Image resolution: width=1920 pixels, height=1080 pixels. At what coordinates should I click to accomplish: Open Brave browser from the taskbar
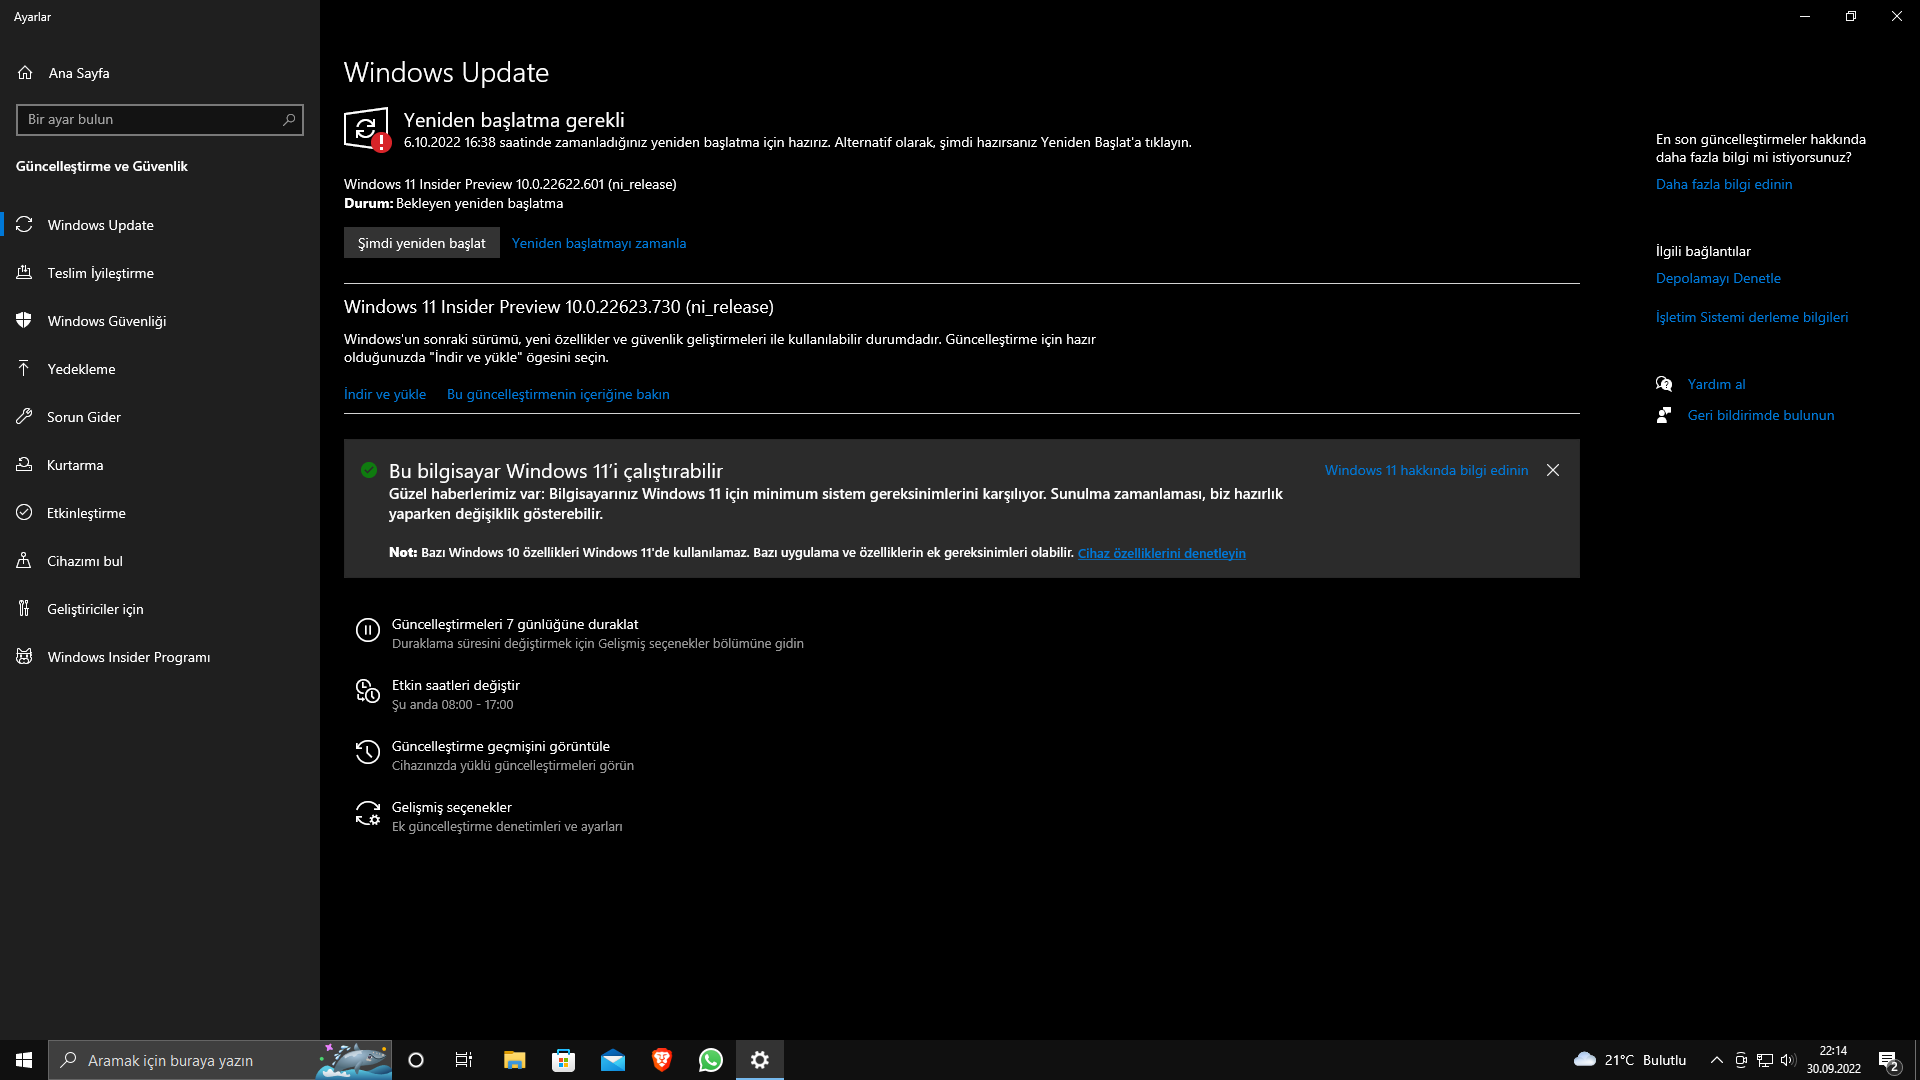pos(661,1060)
